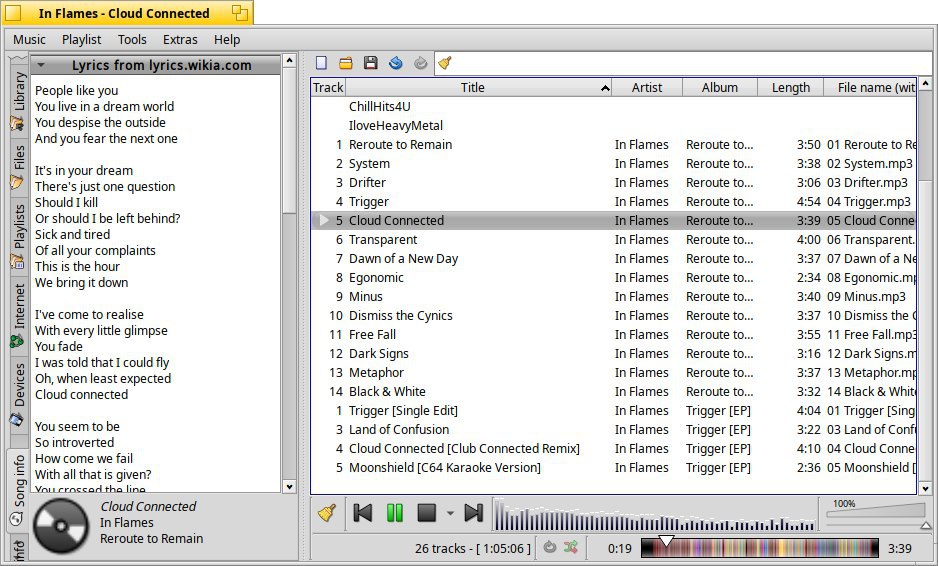This screenshot has width=938, height=566.
Task: Open the Playlists sidebar tab
Action: [x=18, y=235]
